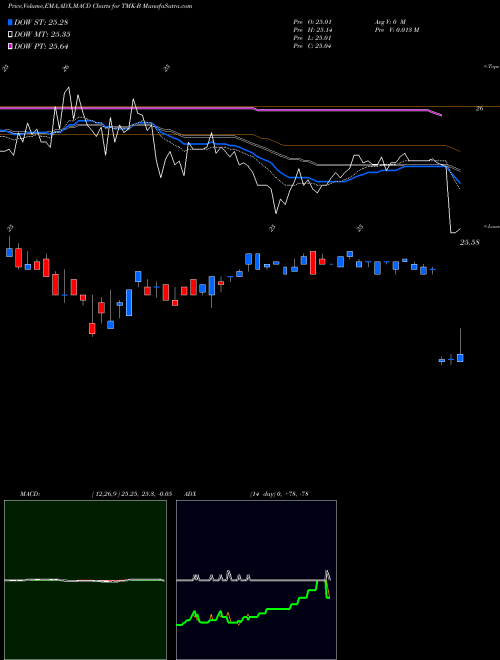Screen dimensions: 500x660
Task: Select the 'DOW ST: 25.28' legend text
Action: (x=41, y=22)
